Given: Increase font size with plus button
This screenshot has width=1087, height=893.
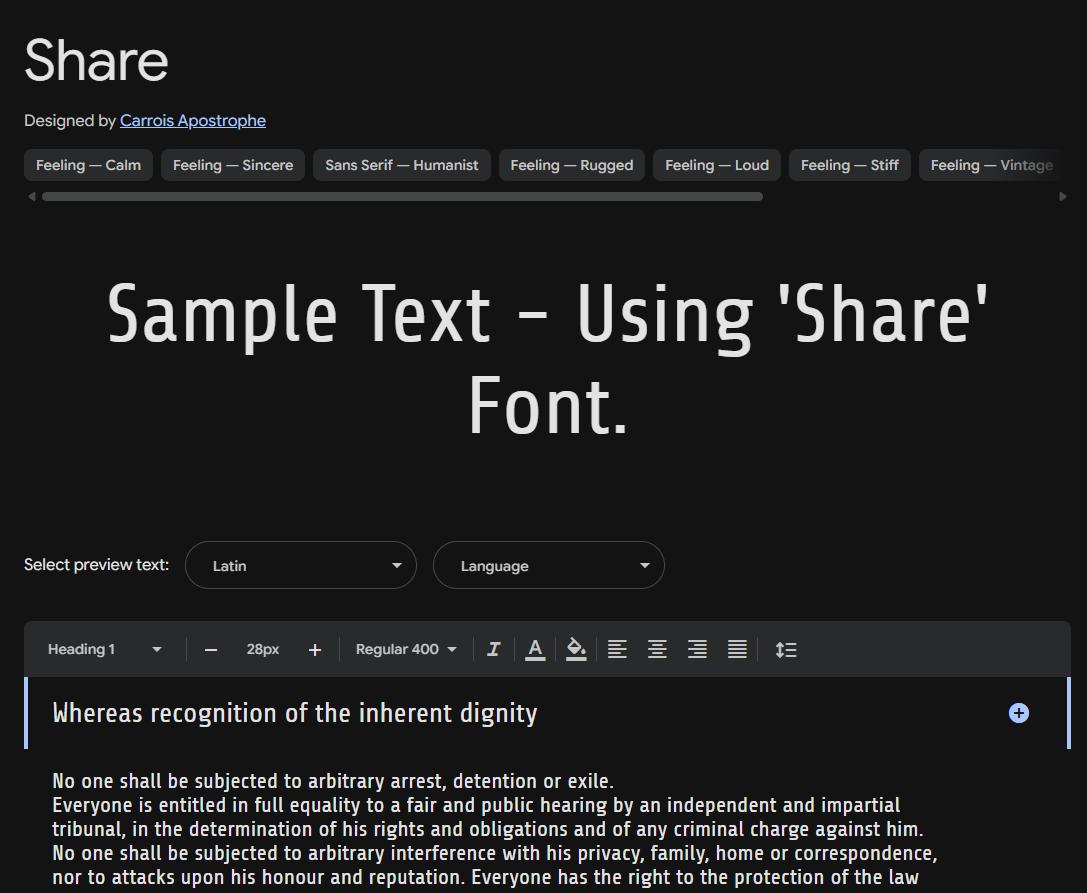Looking at the screenshot, I should (315, 650).
